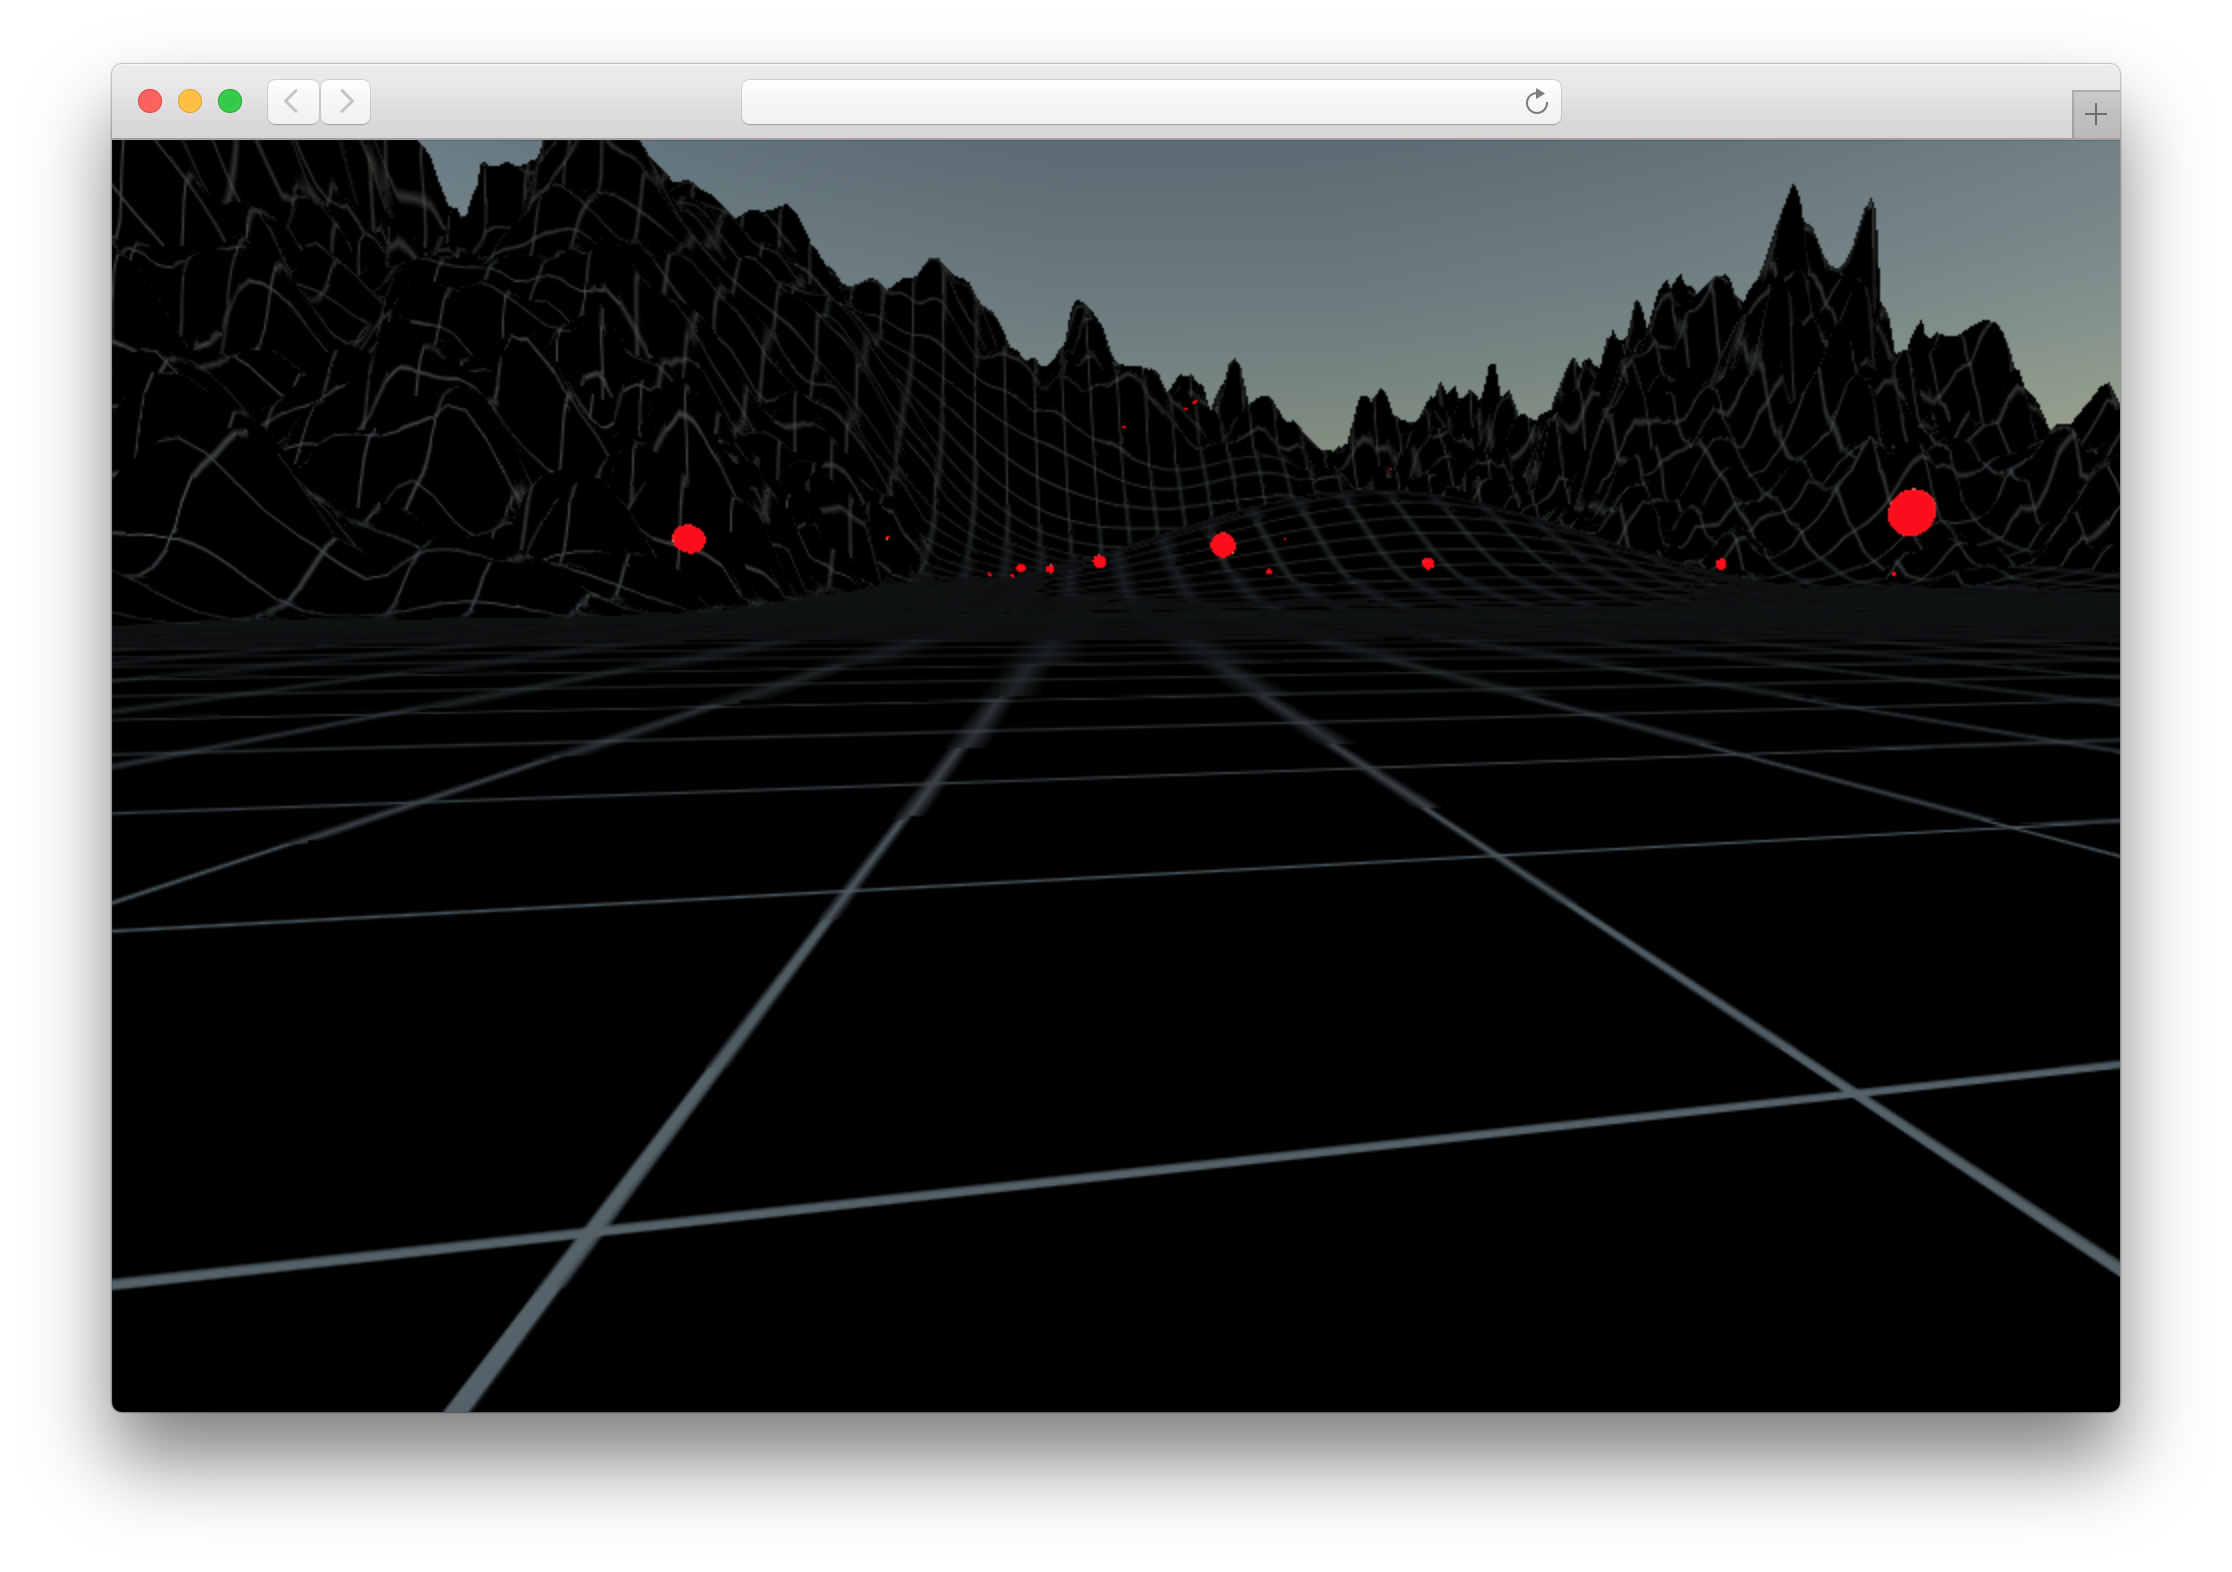Image resolution: width=2232 pixels, height=1572 pixels.
Task: Click the small red sphere left of the largest sphere
Action: point(1720,564)
